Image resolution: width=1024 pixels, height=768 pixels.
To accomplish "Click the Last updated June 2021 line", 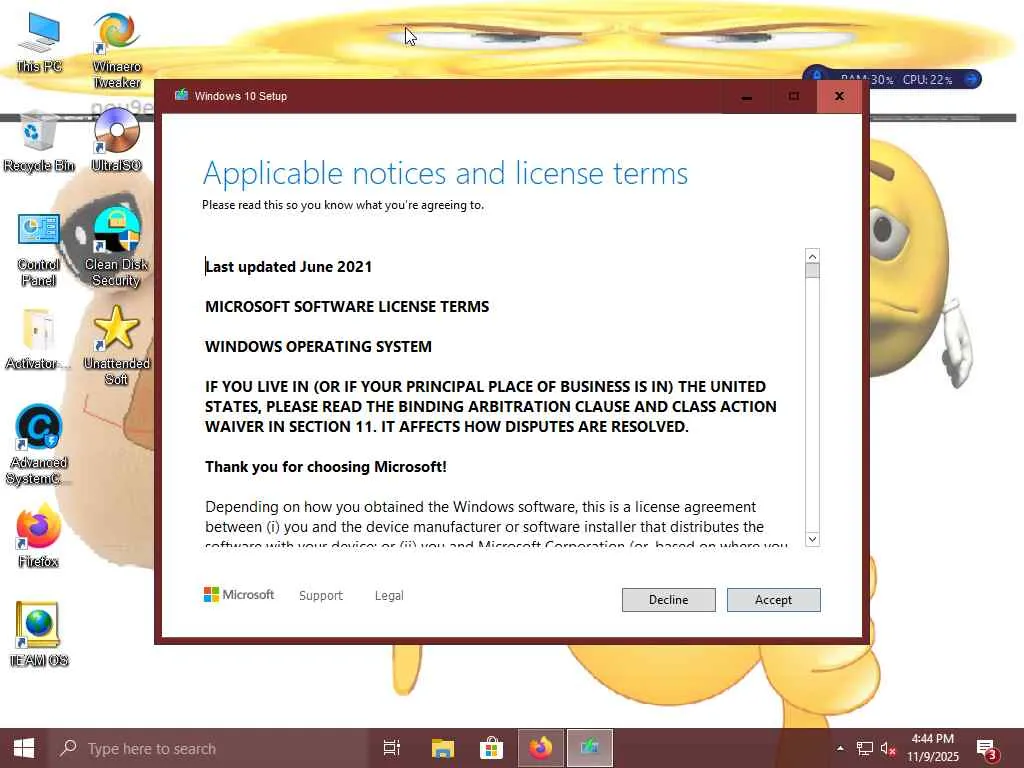I will tap(289, 266).
